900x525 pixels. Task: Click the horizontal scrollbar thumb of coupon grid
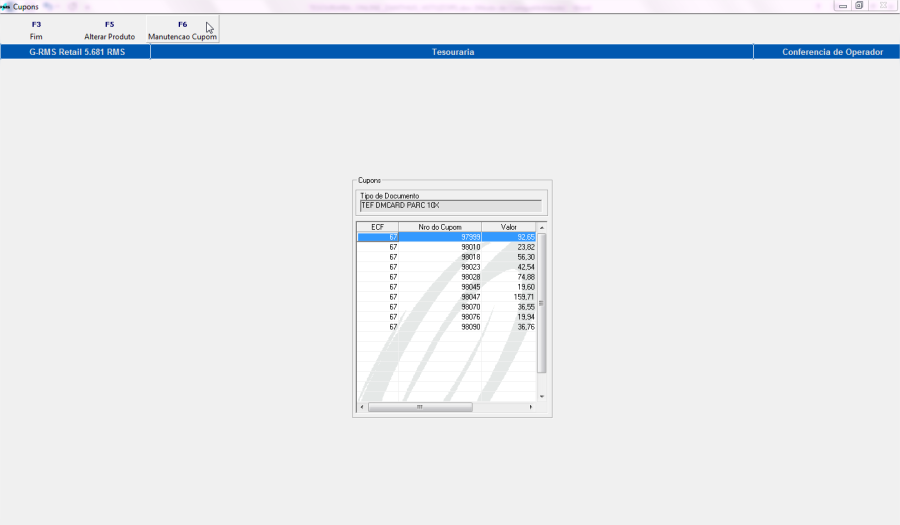click(420, 407)
